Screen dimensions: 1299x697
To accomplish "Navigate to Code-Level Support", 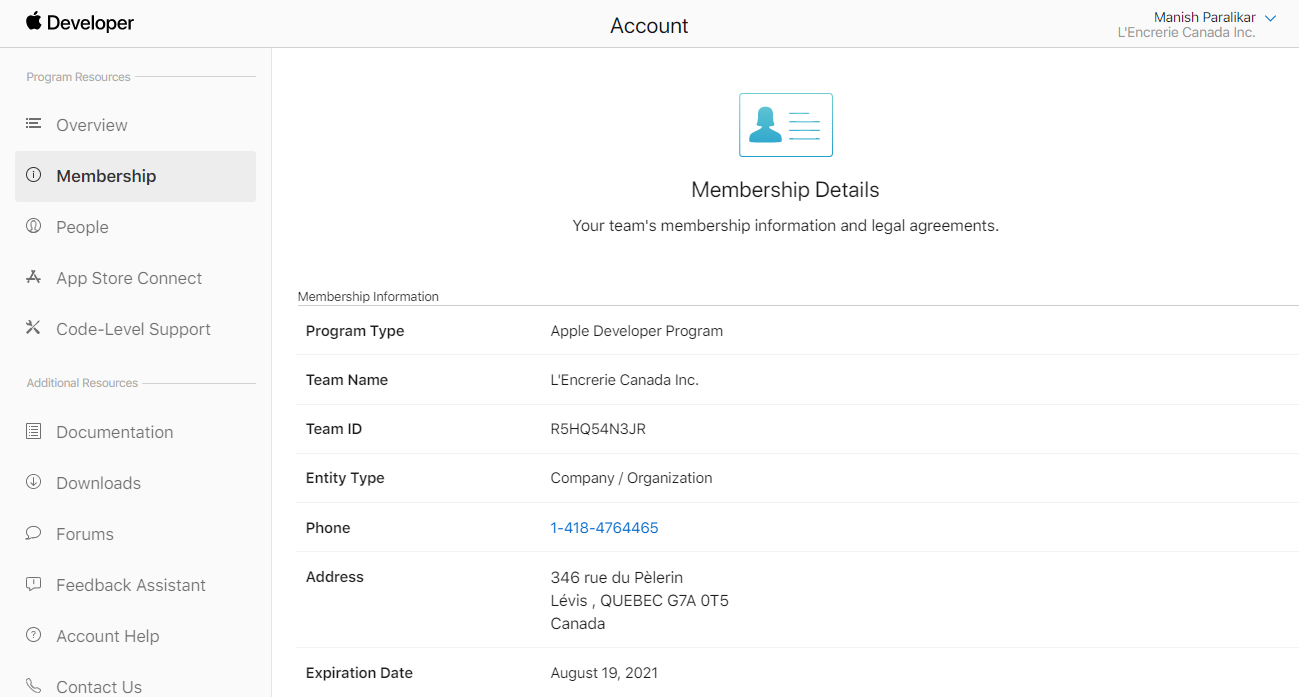I will coord(135,329).
